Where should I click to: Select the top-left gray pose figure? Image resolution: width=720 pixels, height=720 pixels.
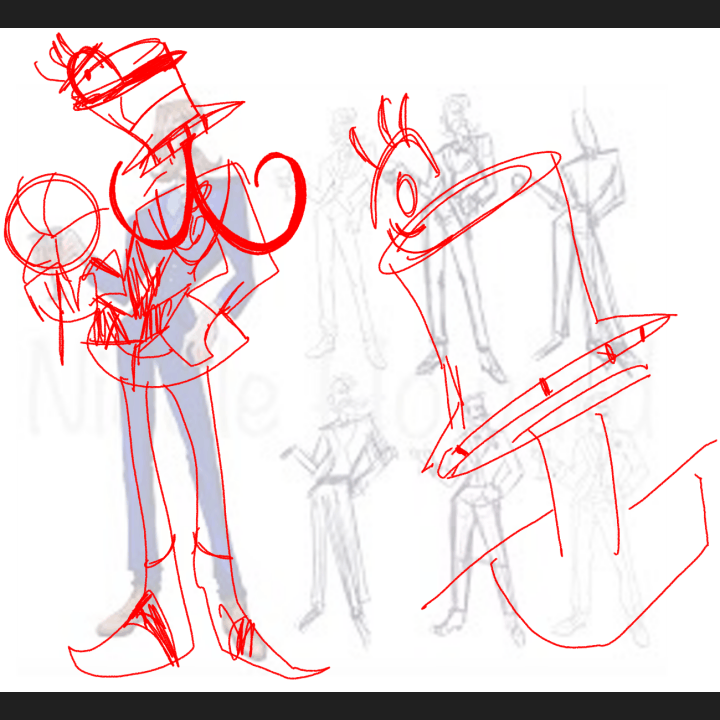click(345, 230)
